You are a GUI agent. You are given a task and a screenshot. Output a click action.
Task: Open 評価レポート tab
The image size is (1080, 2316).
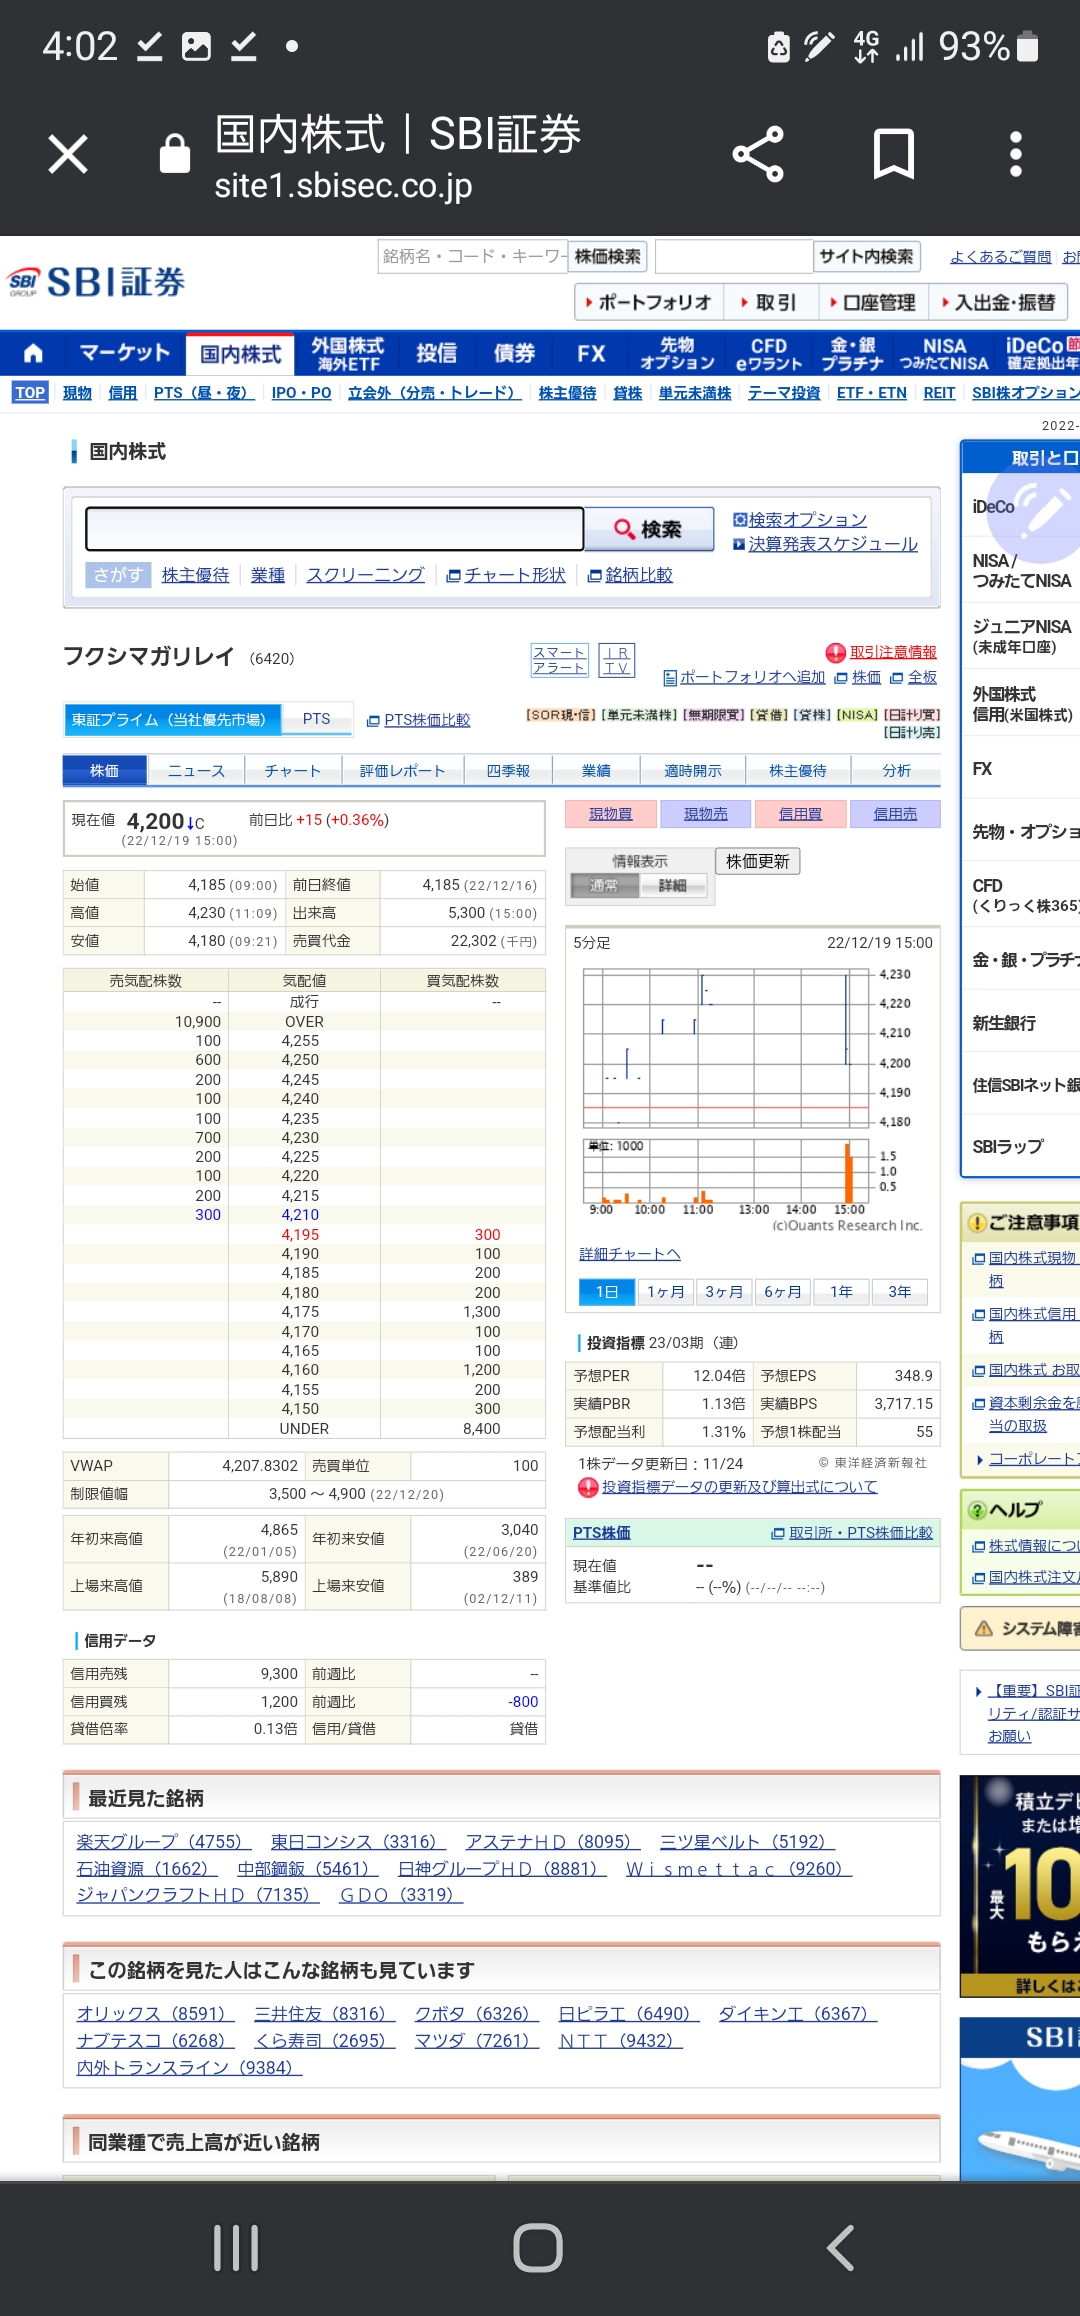[x=402, y=771]
